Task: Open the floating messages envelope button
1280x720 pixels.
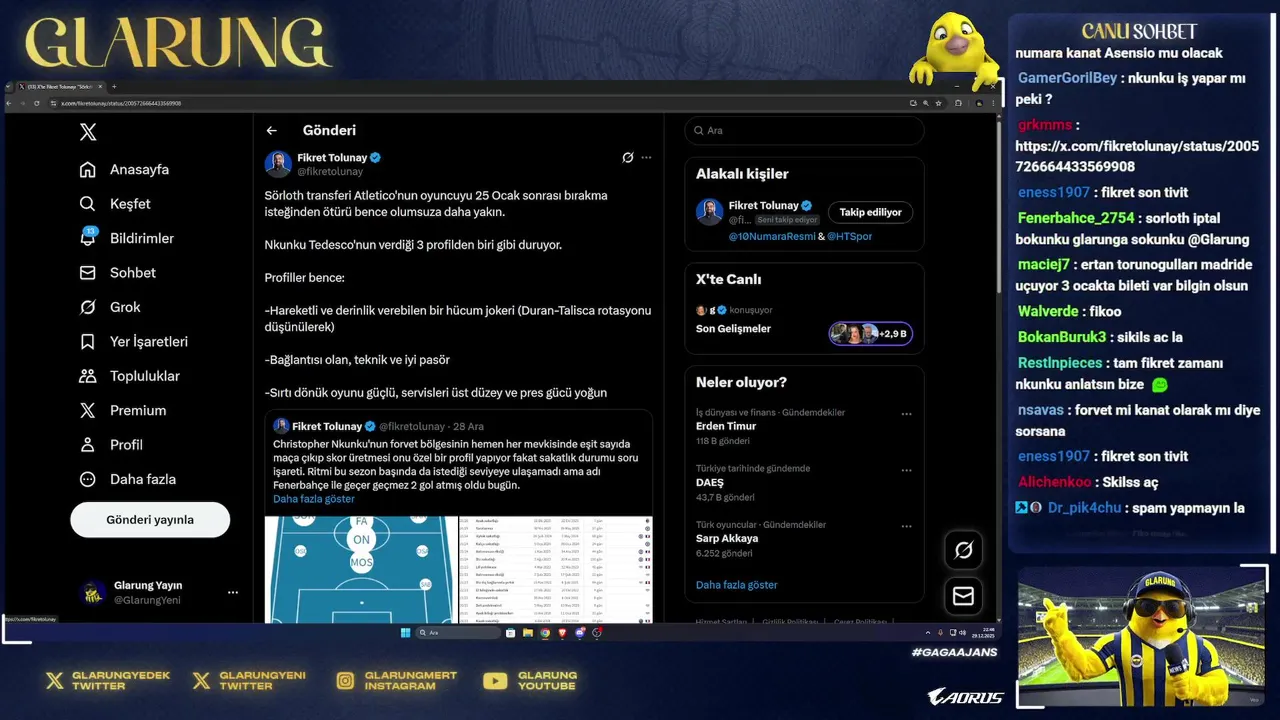Action: [963, 596]
